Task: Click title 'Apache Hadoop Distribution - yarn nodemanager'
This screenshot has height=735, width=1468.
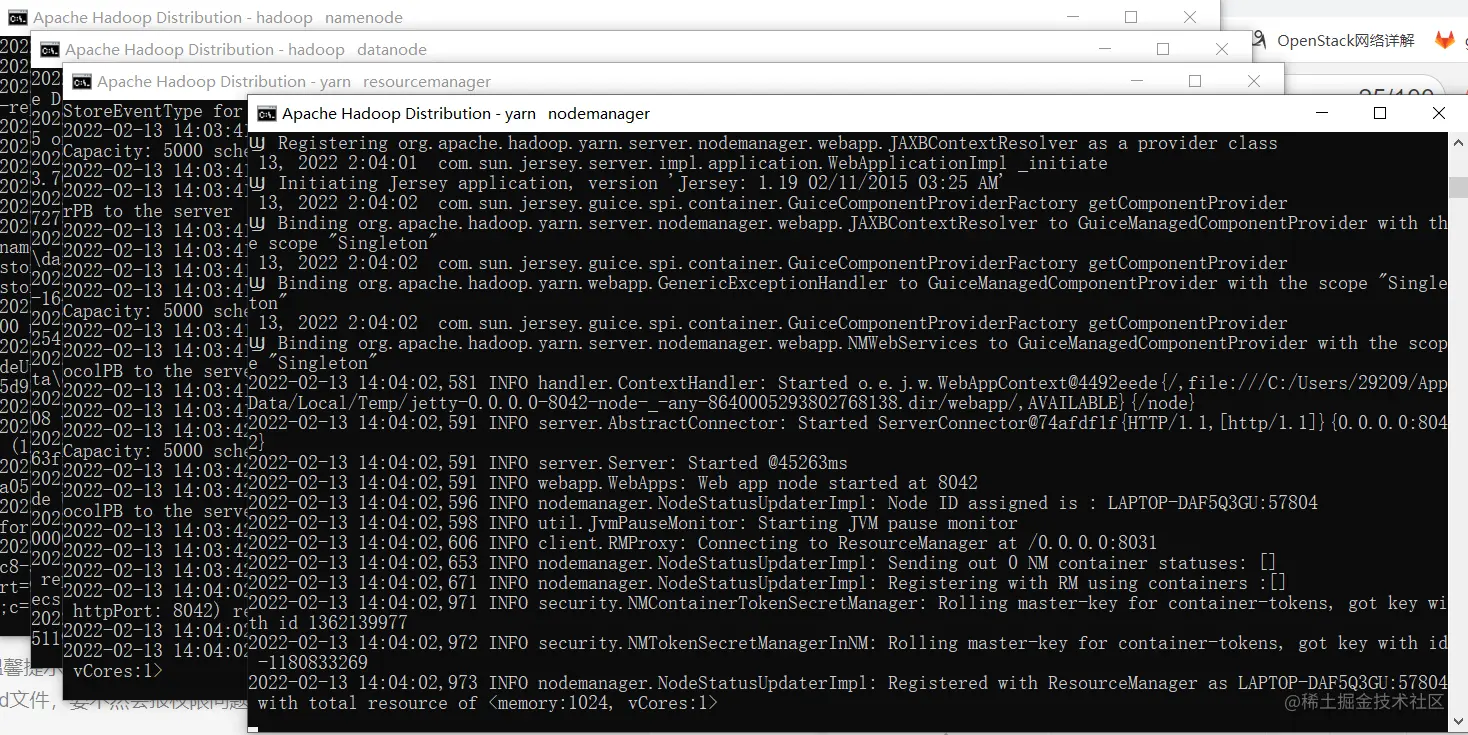Action: click(466, 113)
